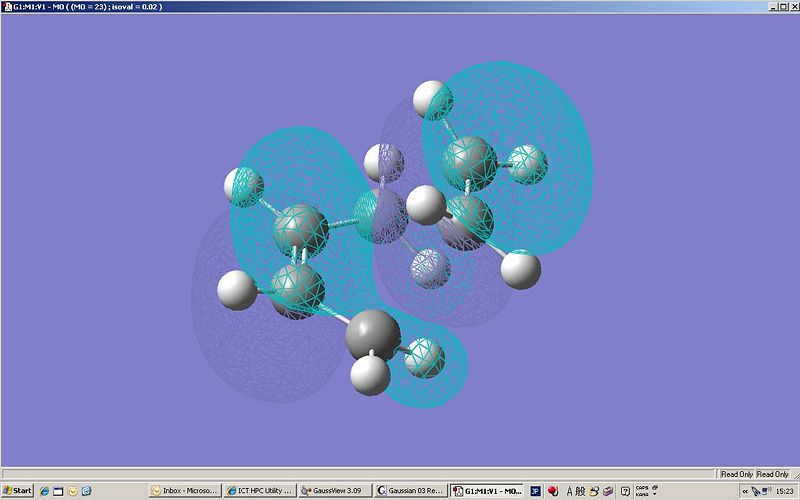This screenshot has height=500, width=800.
Task: Open the Windows Start menu
Action: 17,491
